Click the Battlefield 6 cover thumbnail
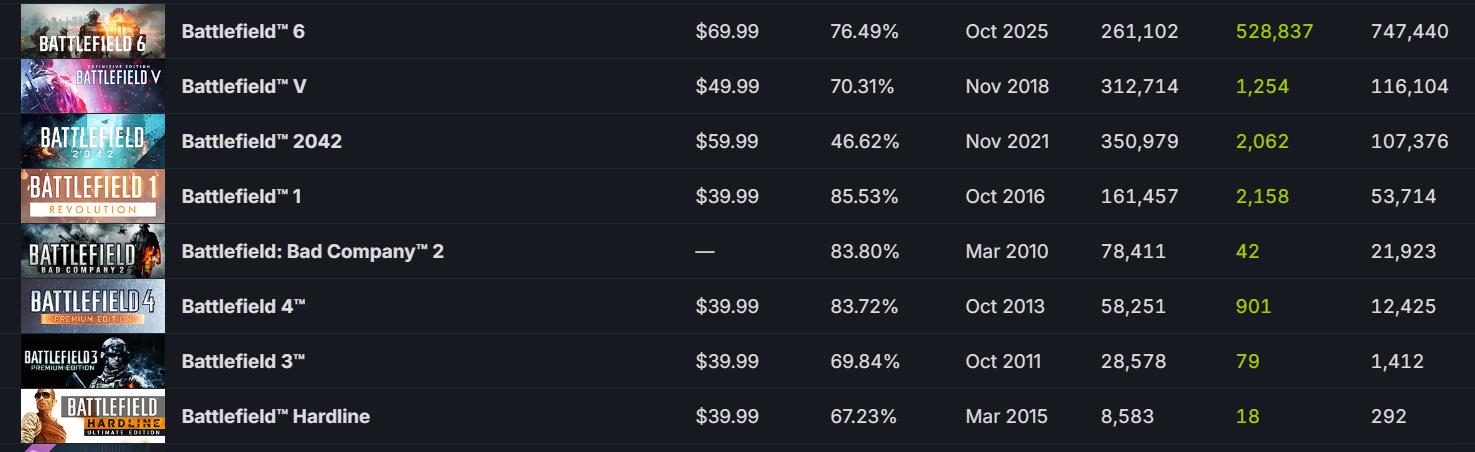Image resolution: width=1475 pixels, height=452 pixels. pyautogui.click(x=93, y=31)
